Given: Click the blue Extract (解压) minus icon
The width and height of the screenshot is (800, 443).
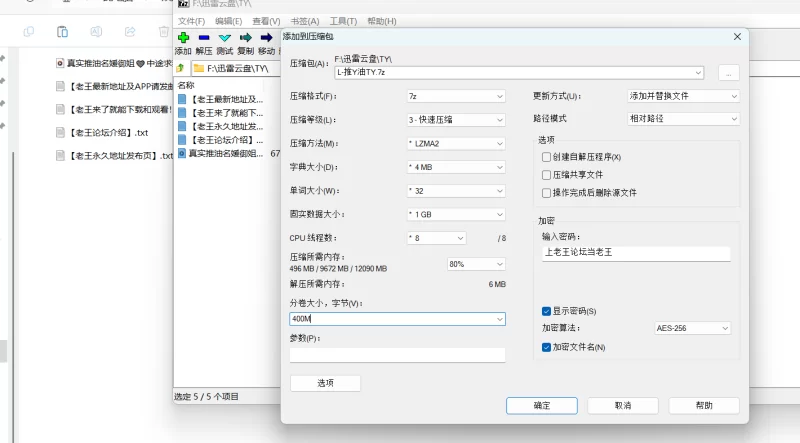Looking at the screenshot, I should 204,38.
